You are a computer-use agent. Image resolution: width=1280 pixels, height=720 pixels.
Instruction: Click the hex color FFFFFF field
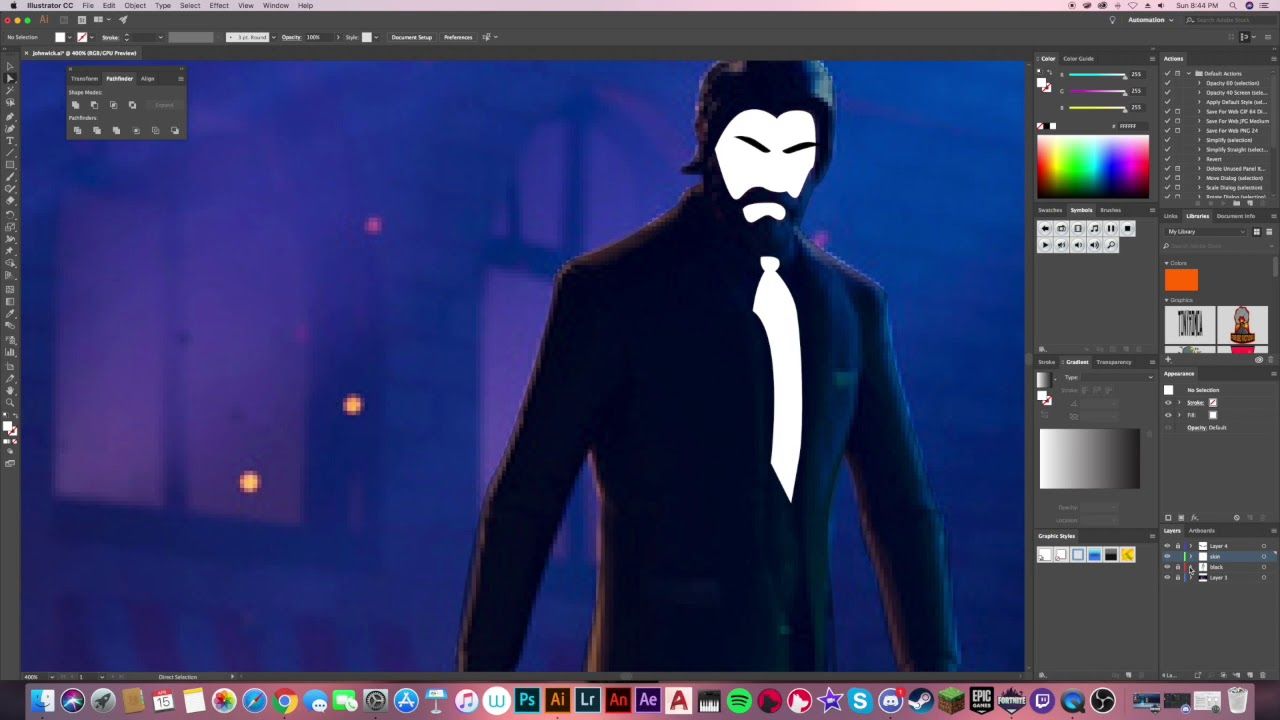[1130, 126]
